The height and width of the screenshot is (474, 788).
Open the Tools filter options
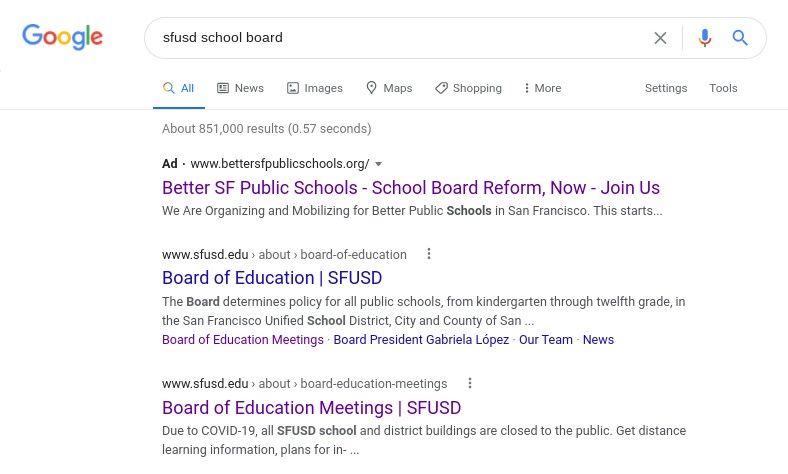pyautogui.click(x=723, y=88)
